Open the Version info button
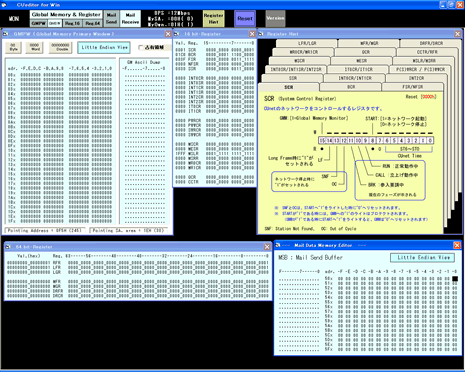This screenshot has width=465, height=372. coord(275,19)
